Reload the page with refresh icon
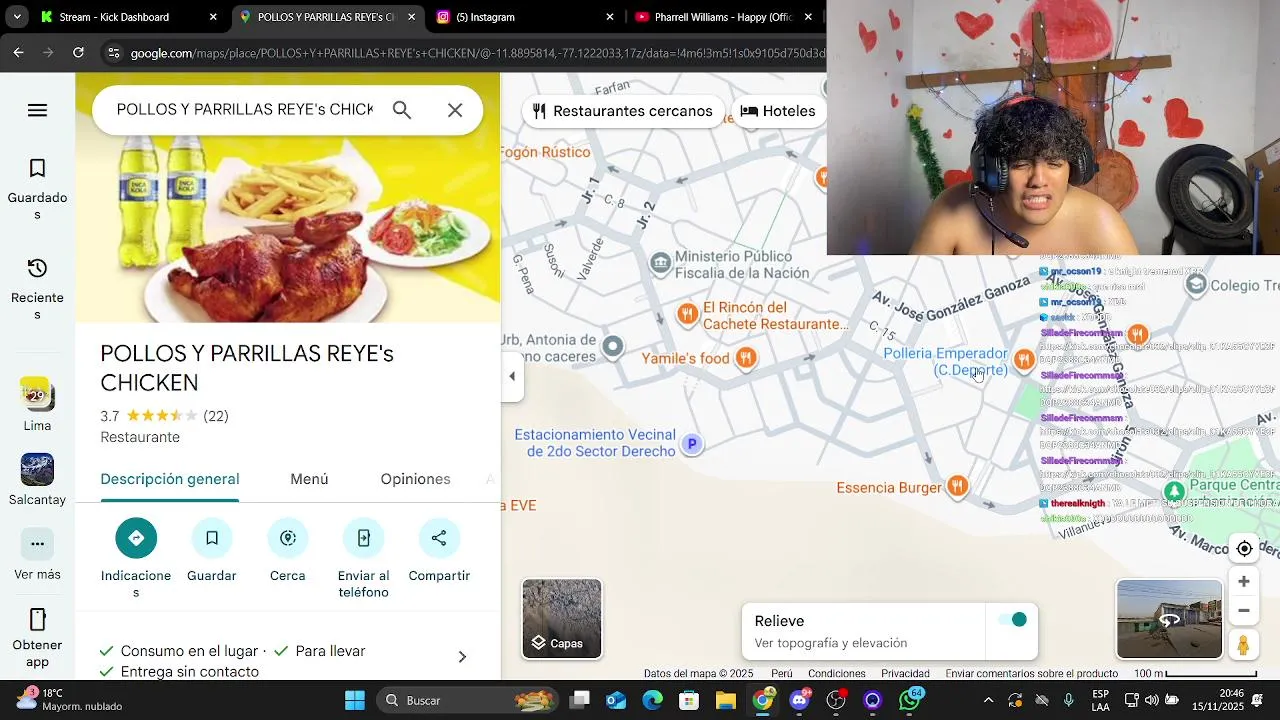This screenshot has height=720, width=1280. point(78,53)
